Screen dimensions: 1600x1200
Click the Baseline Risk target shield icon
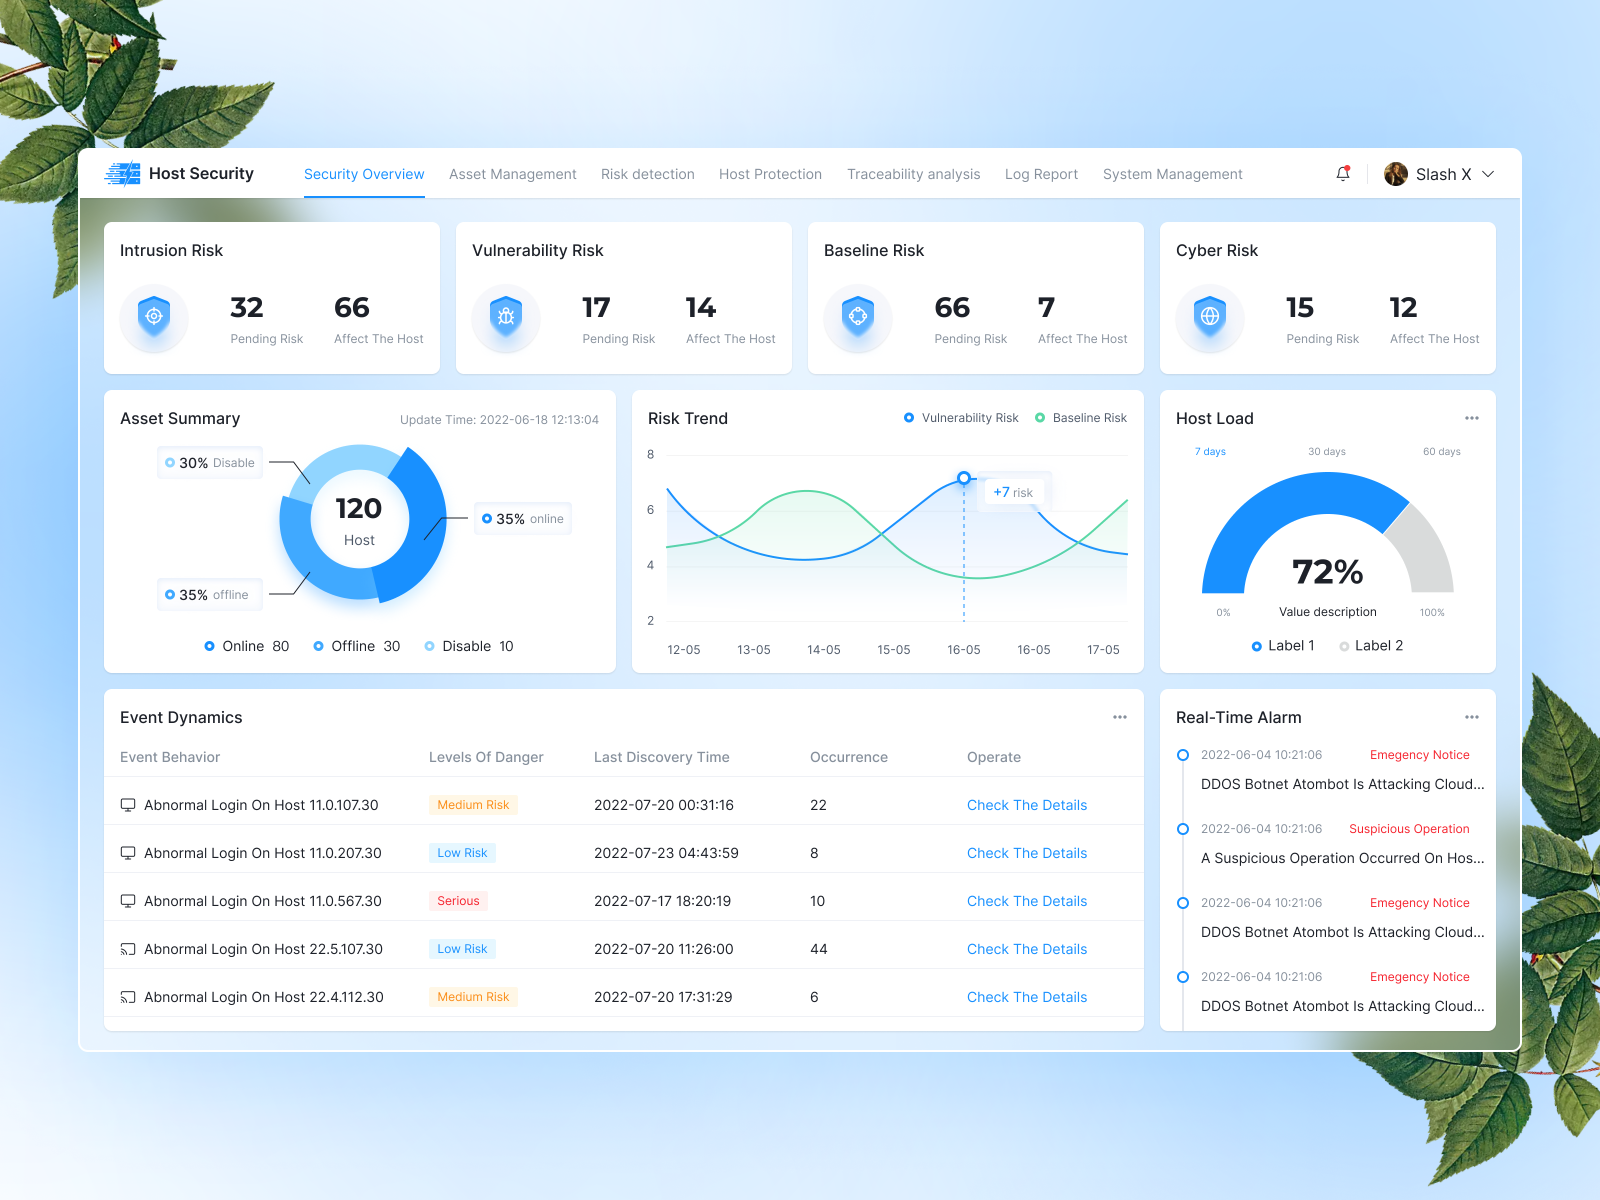point(858,320)
